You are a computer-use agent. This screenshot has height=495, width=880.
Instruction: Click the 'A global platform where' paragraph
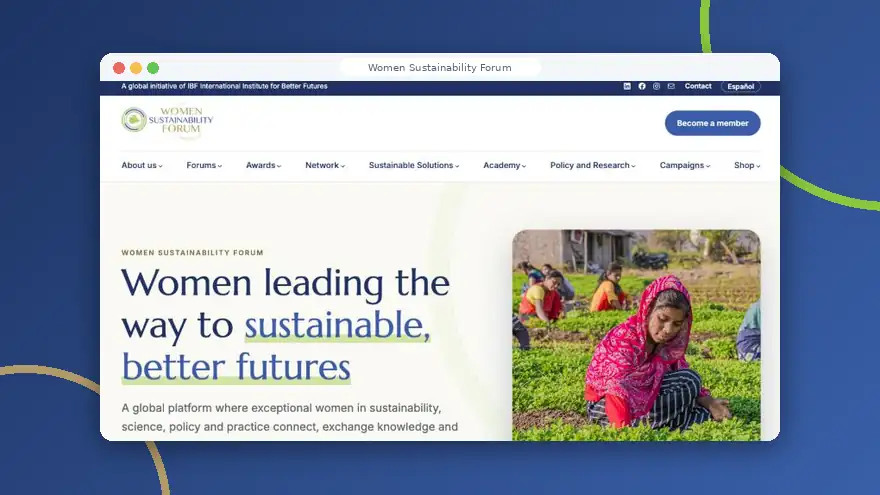click(x=290, y=417)
